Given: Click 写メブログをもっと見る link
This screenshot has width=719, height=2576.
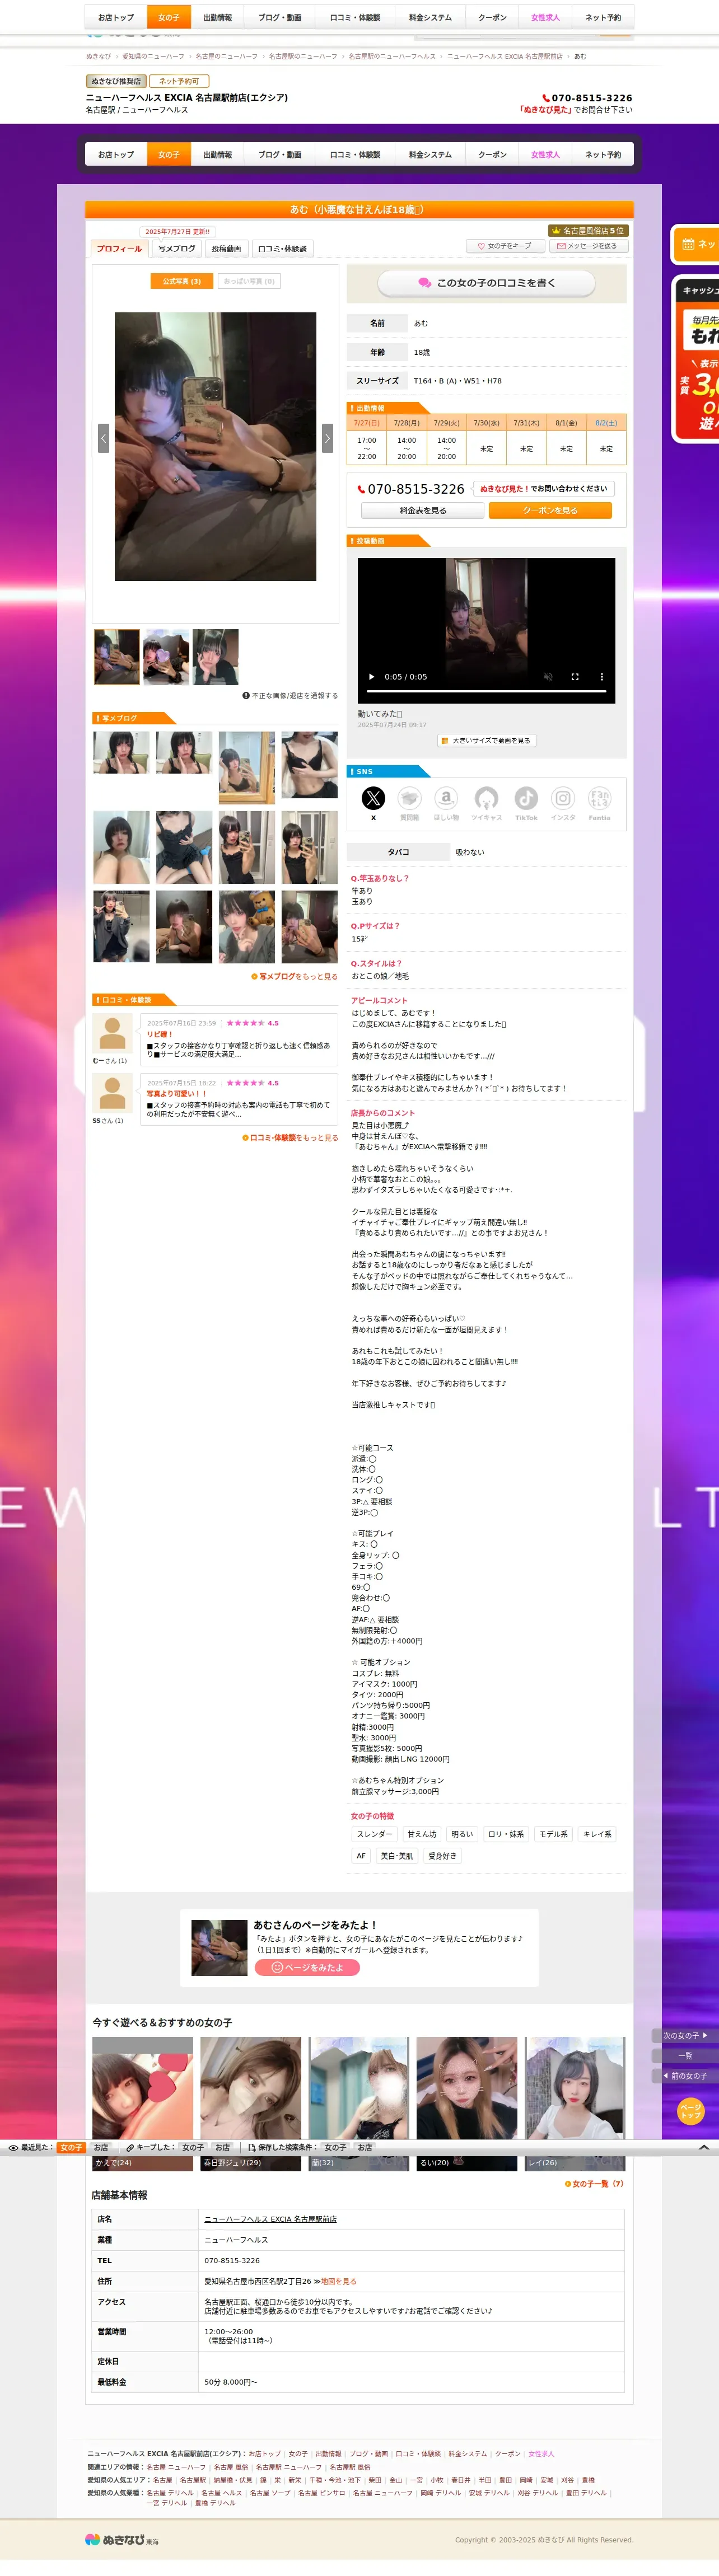Looking at the screenshot, I should click(x=294, y=977).
